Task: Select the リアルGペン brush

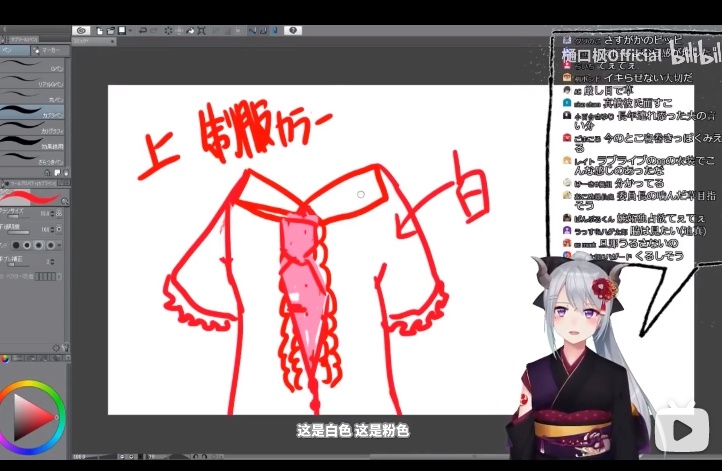Action: pos(32,80)
